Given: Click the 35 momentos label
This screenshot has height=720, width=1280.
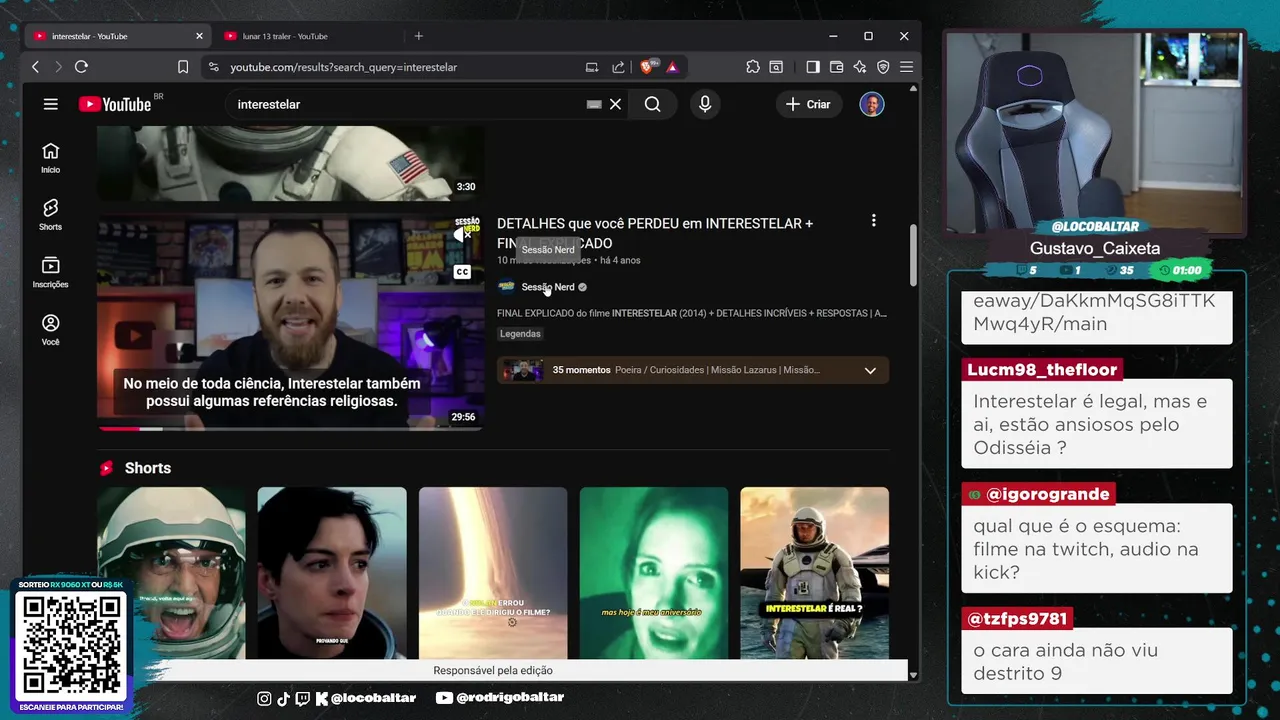Looking at the screenshot, I should tap(581, 370).
